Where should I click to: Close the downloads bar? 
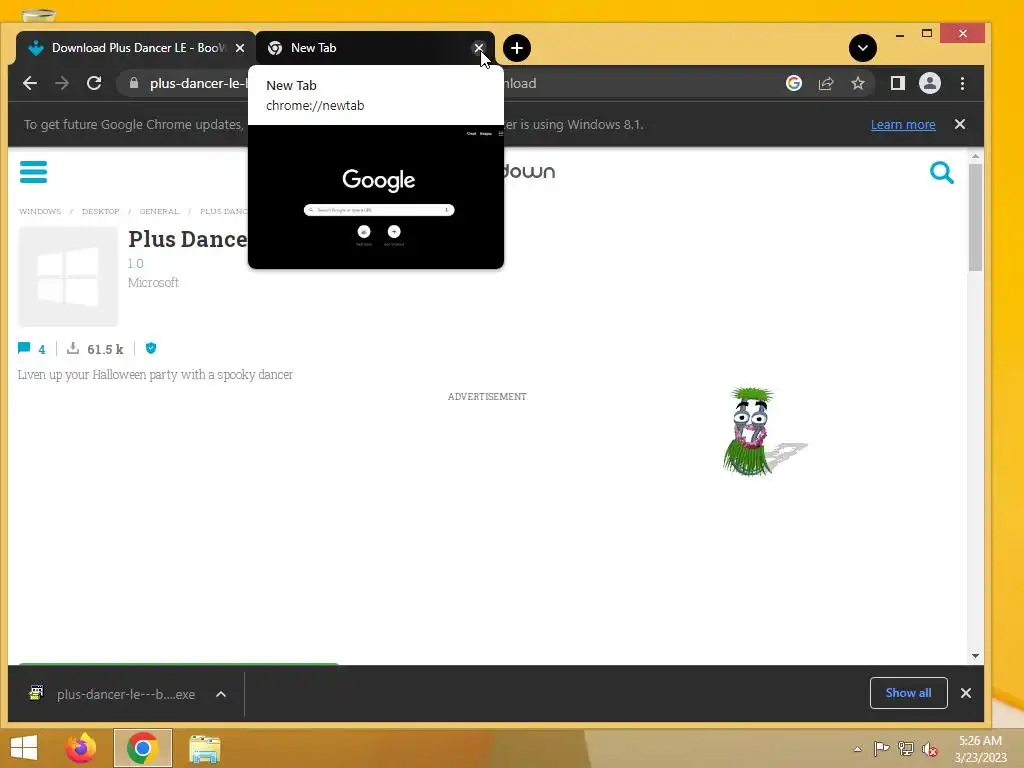pyautogui.click(x=966, y=693)
